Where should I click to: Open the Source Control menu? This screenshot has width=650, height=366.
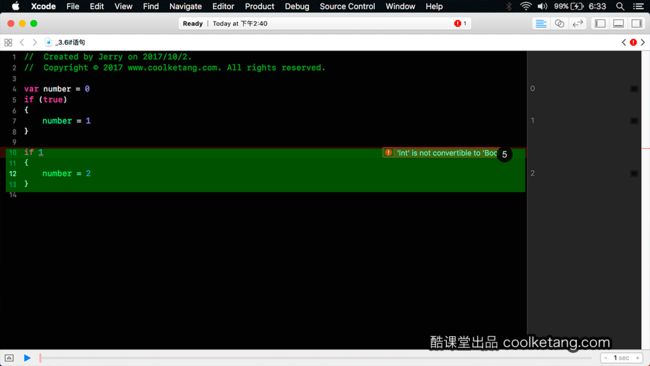point(347,6)
